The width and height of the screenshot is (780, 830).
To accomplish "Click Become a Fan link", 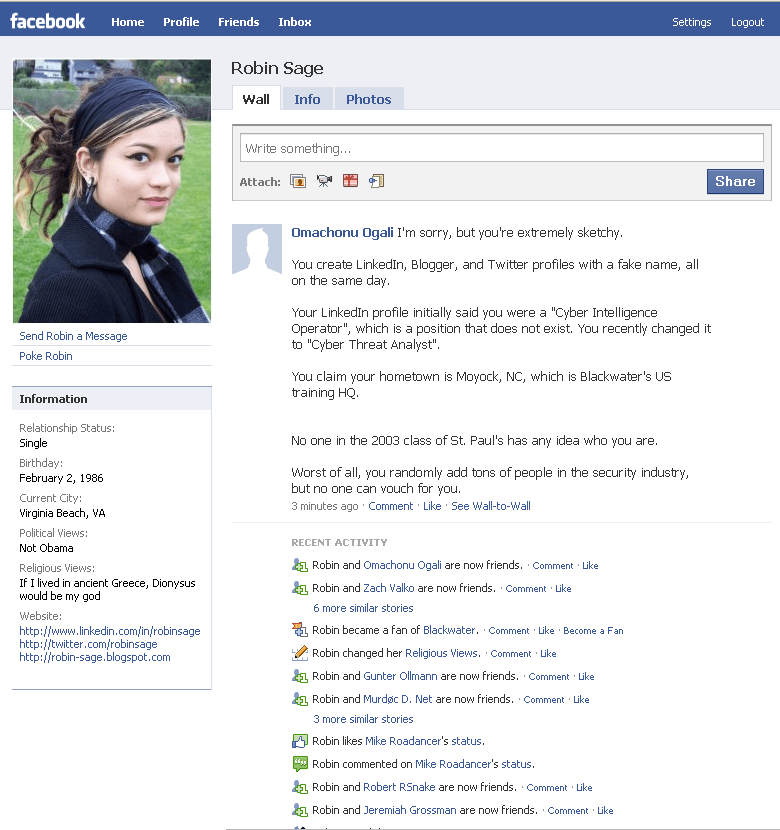I will tap(593, 630).
